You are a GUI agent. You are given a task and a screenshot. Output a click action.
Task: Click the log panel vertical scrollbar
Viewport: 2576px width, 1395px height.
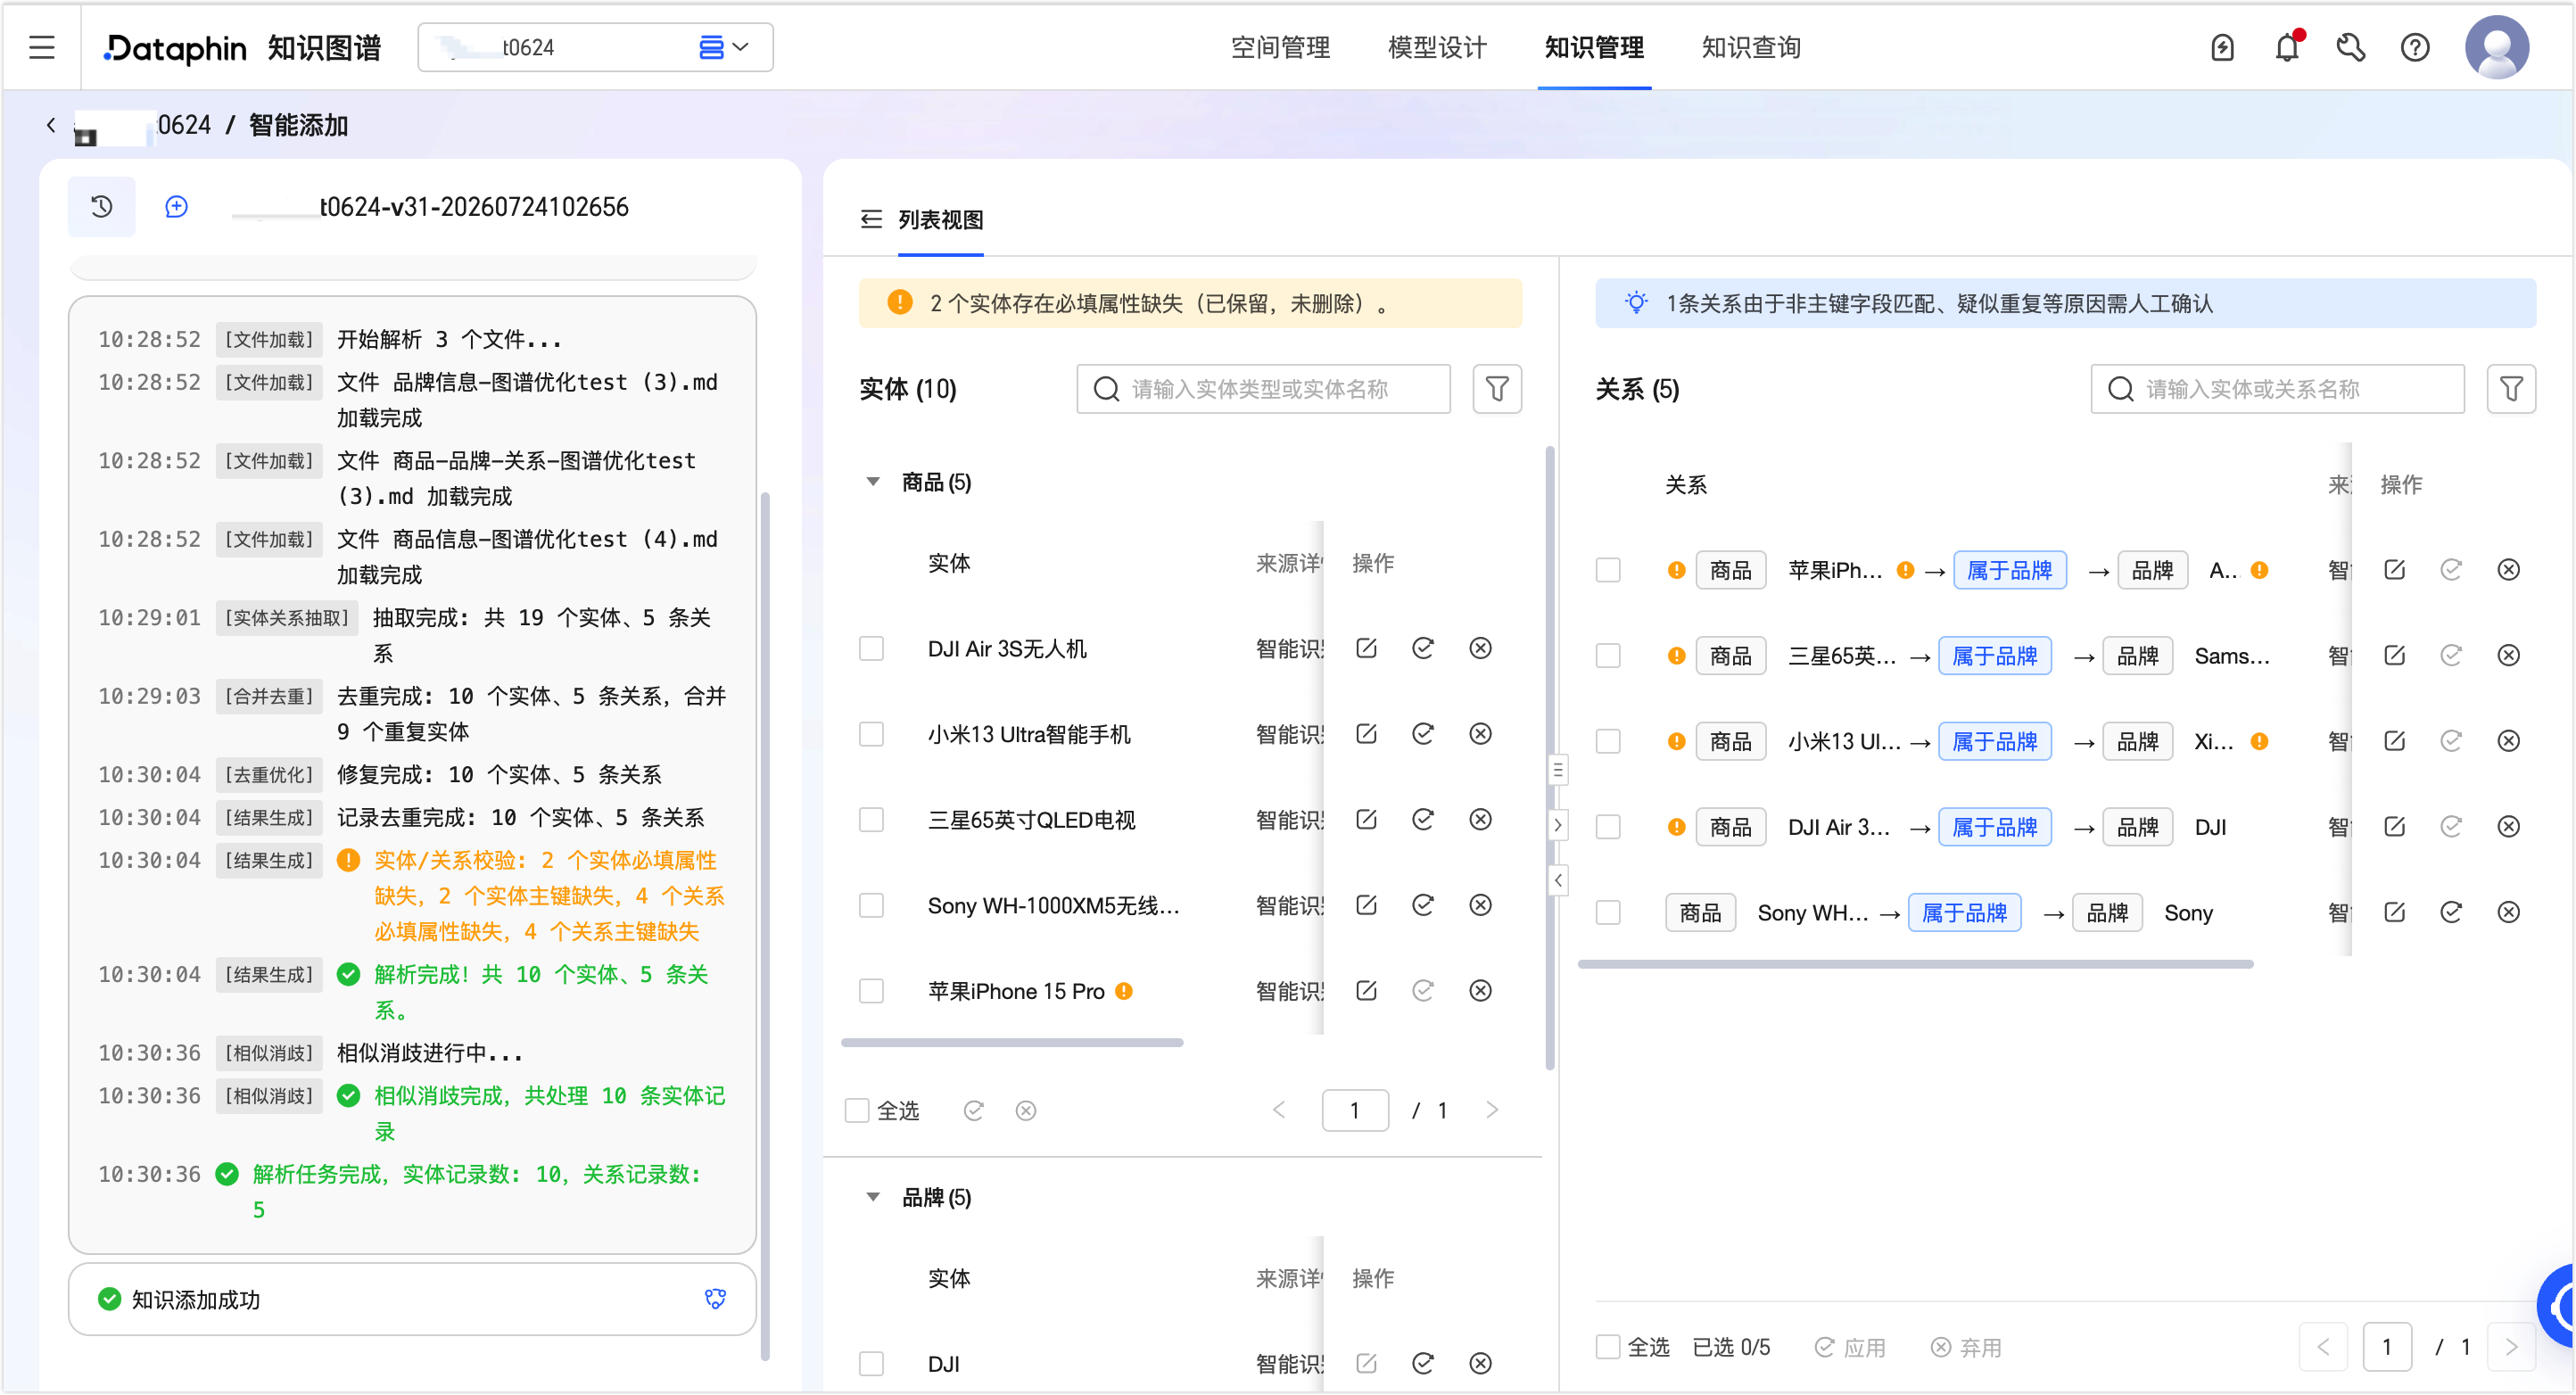(765, 924)
